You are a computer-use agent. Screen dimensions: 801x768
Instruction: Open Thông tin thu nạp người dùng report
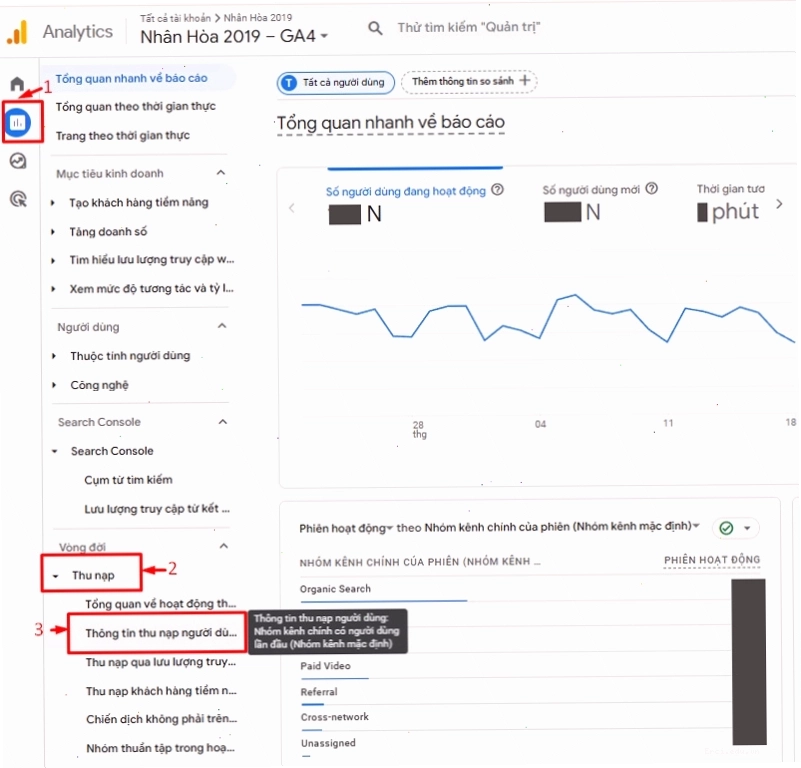pos(161,633)
